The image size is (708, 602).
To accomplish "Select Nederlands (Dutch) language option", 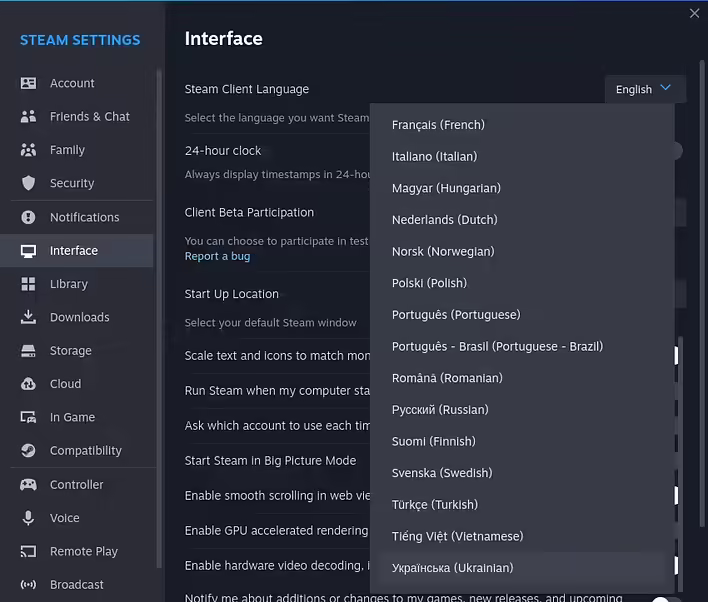I will 522,219.
